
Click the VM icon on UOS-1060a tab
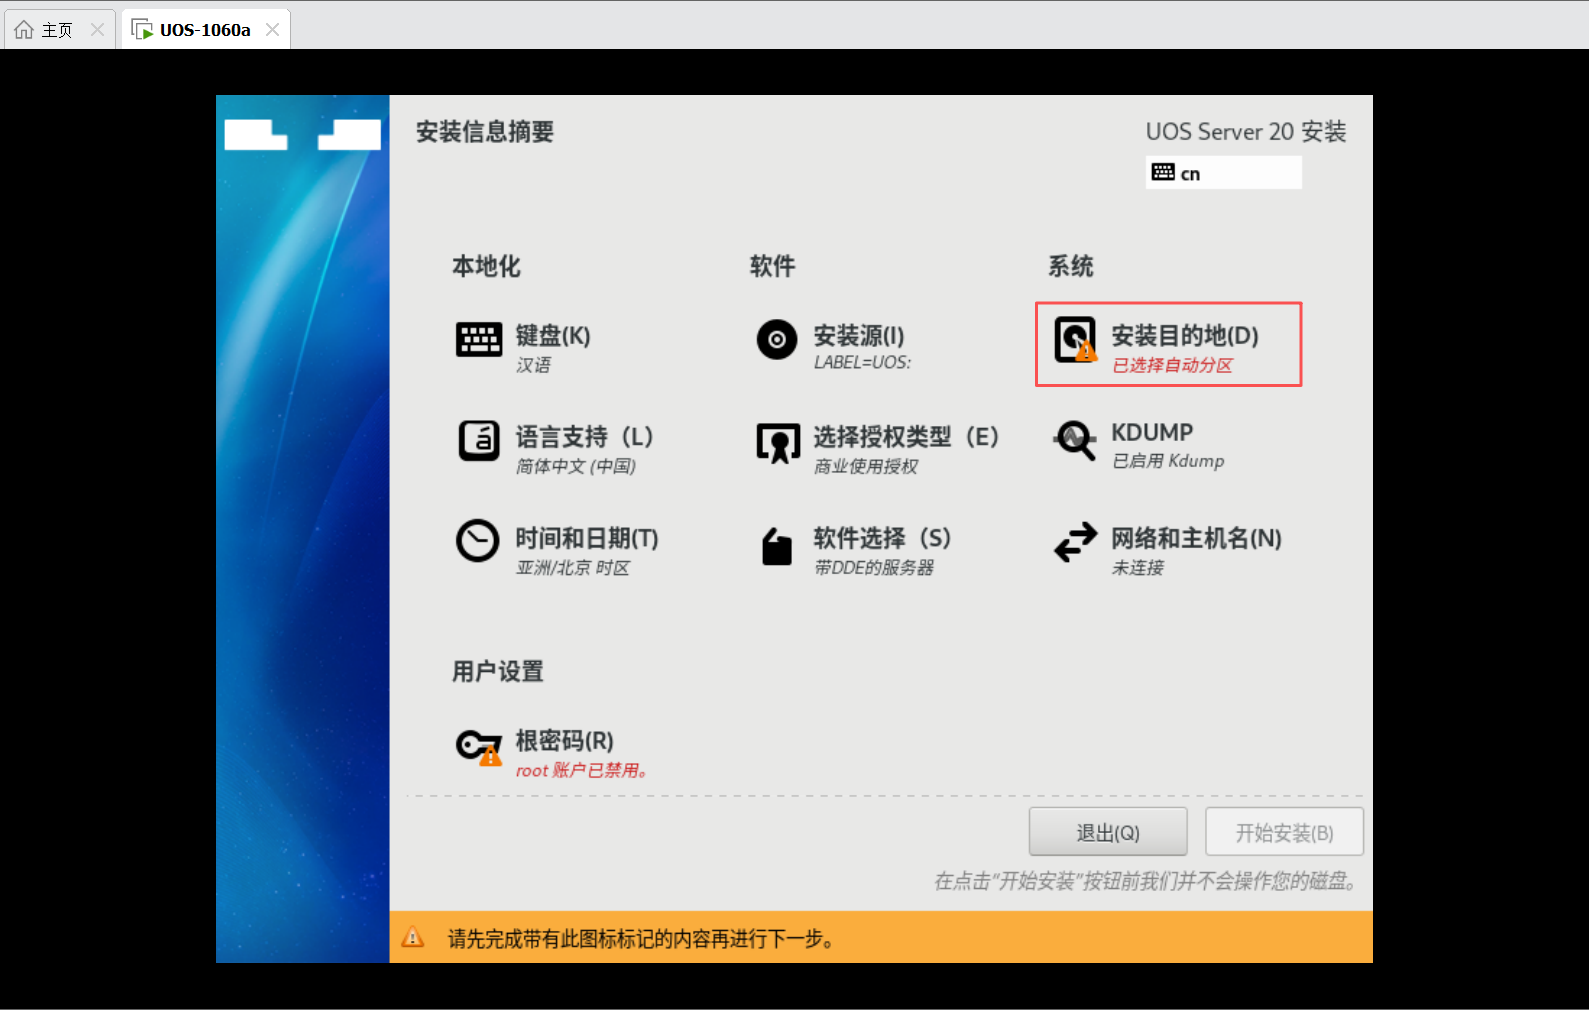click(142, 30)
